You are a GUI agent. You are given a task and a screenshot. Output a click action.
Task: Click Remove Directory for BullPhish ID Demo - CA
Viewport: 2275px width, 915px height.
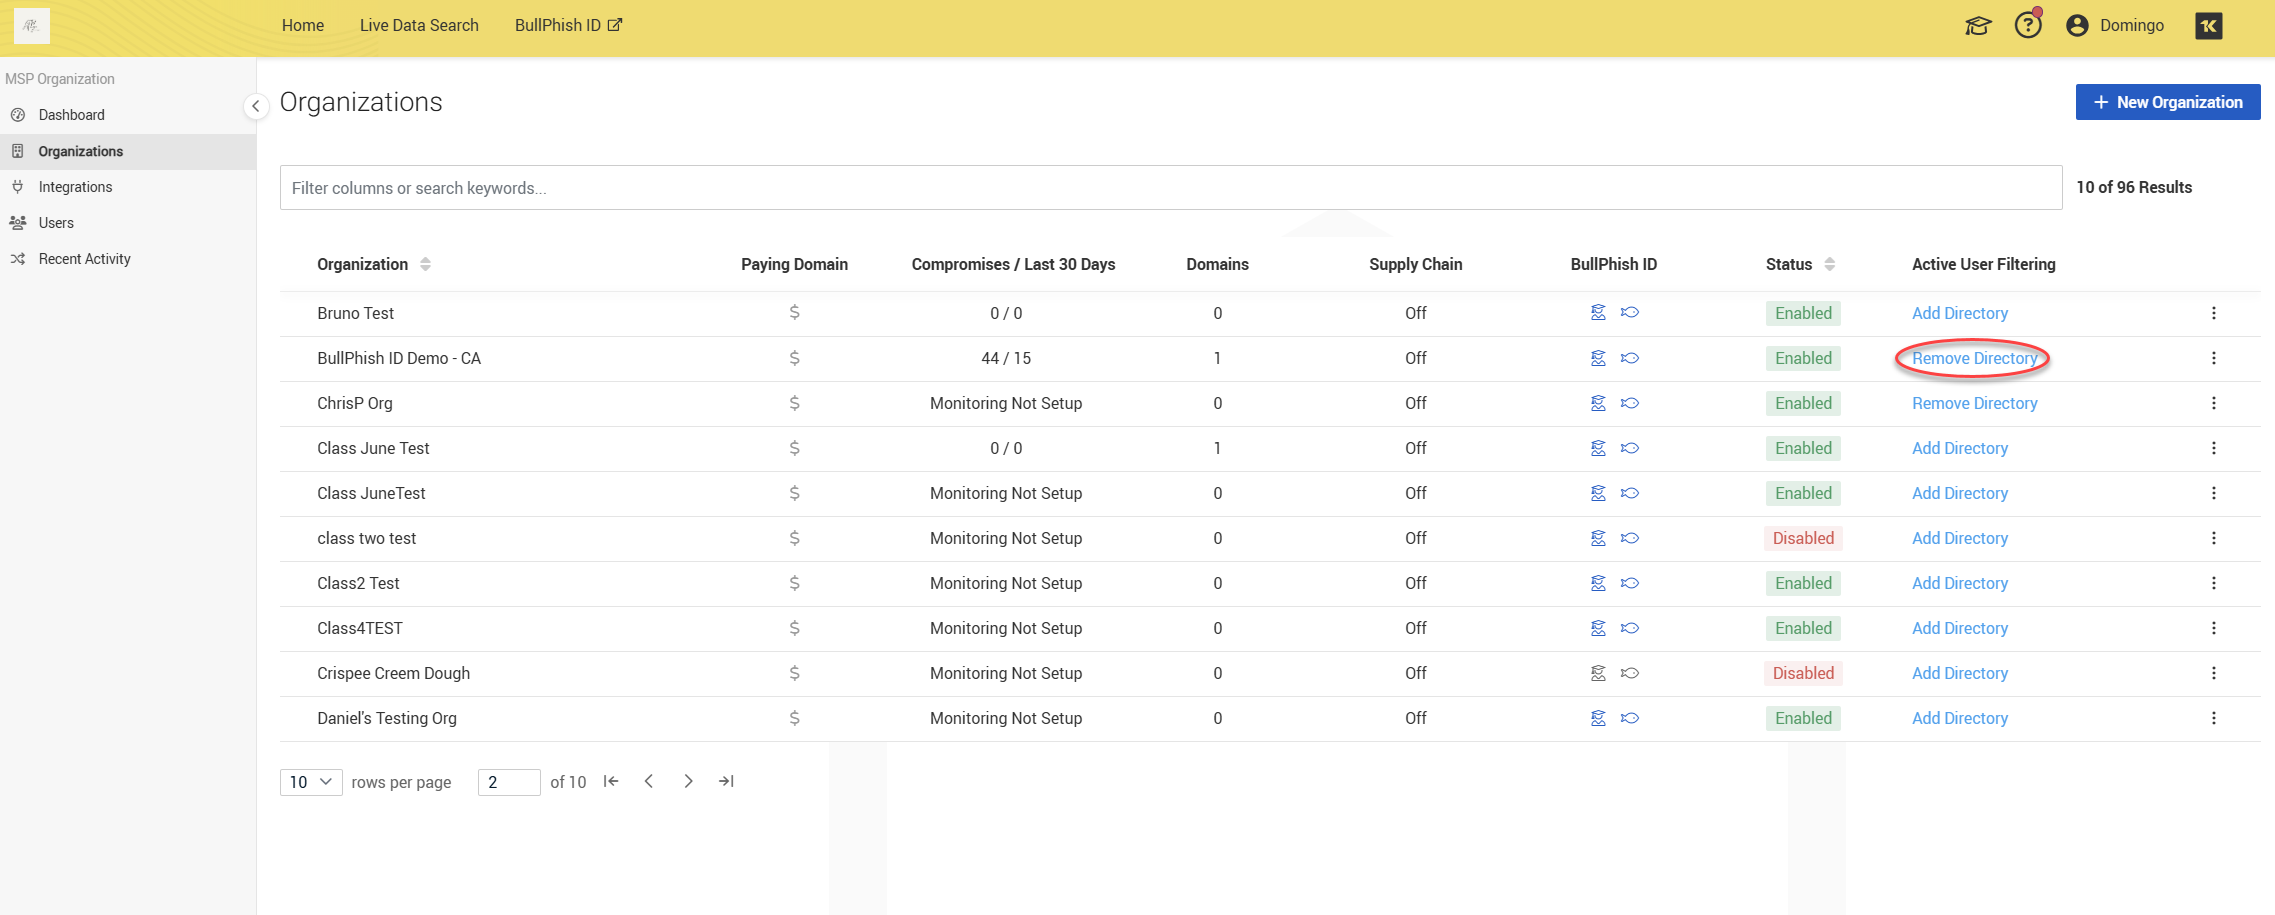click(x=1974, y=358)
